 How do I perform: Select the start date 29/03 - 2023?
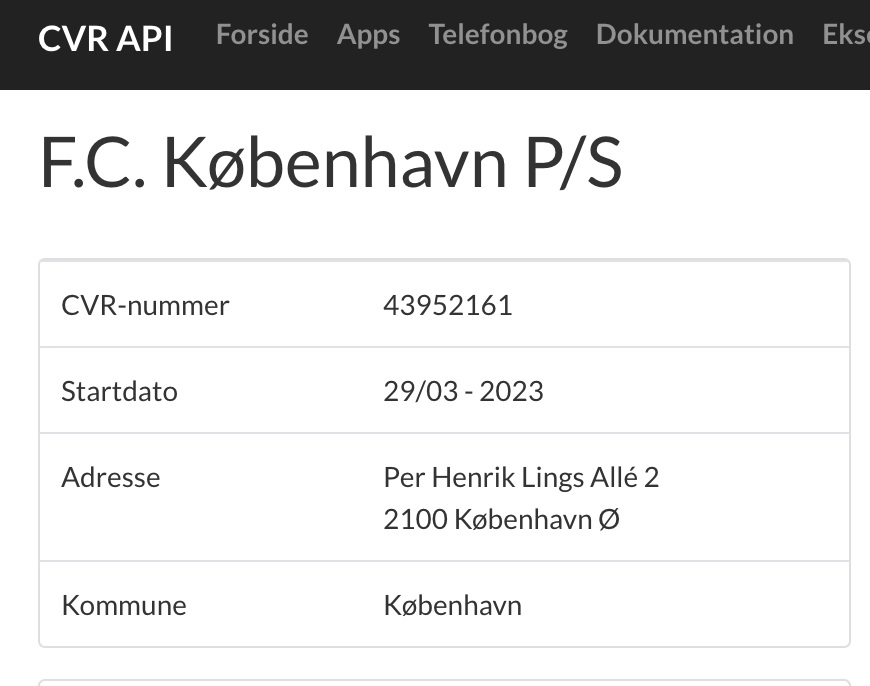point(463,391)
